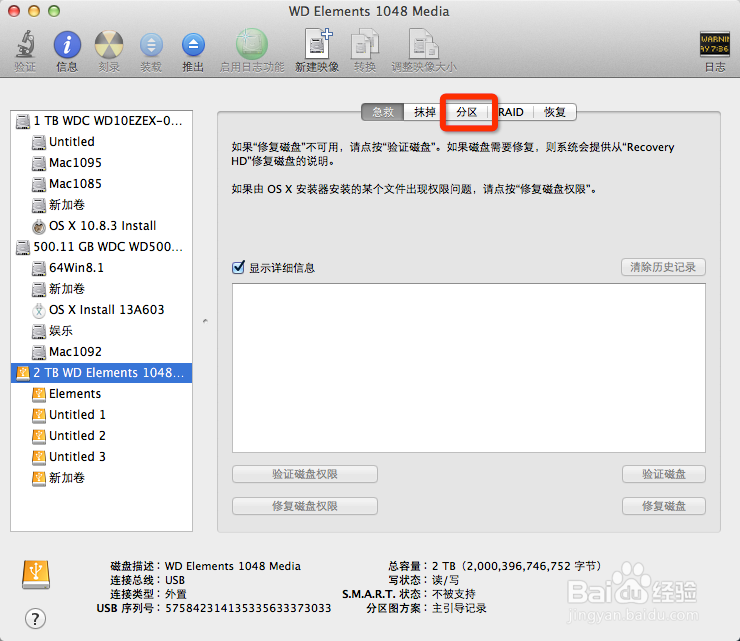
Task: Click the USB serial number value
Action: coord(248,608)
